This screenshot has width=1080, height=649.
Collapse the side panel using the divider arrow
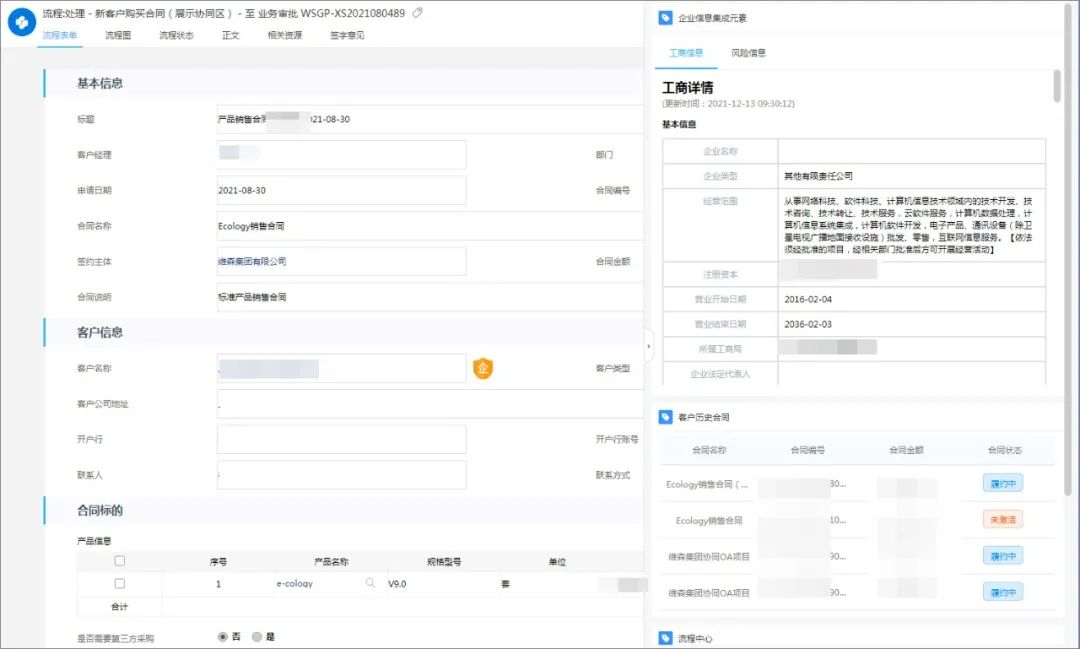click(x=648, y=347)
